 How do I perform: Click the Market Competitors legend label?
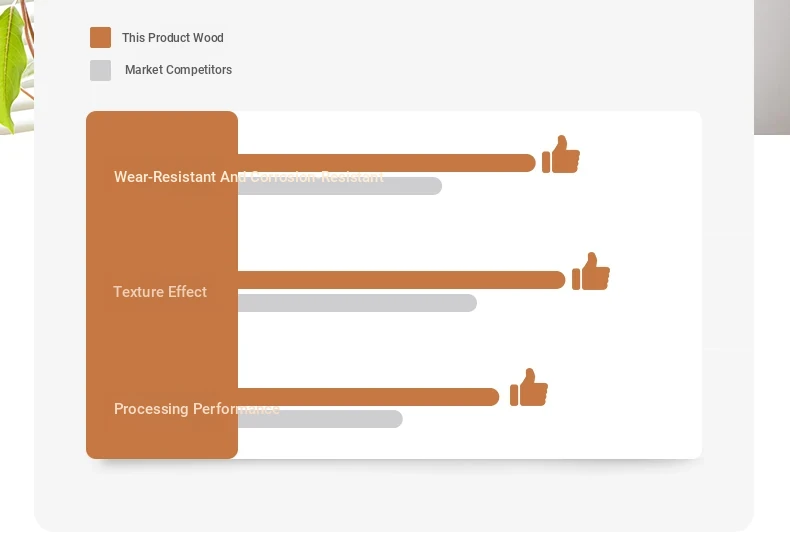178,70
